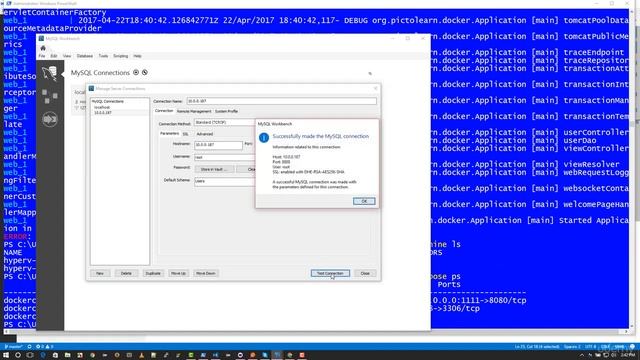The image size is (640, 360).
Task: Open the Models sidebar icon
Action: click(x=50, y=96)
